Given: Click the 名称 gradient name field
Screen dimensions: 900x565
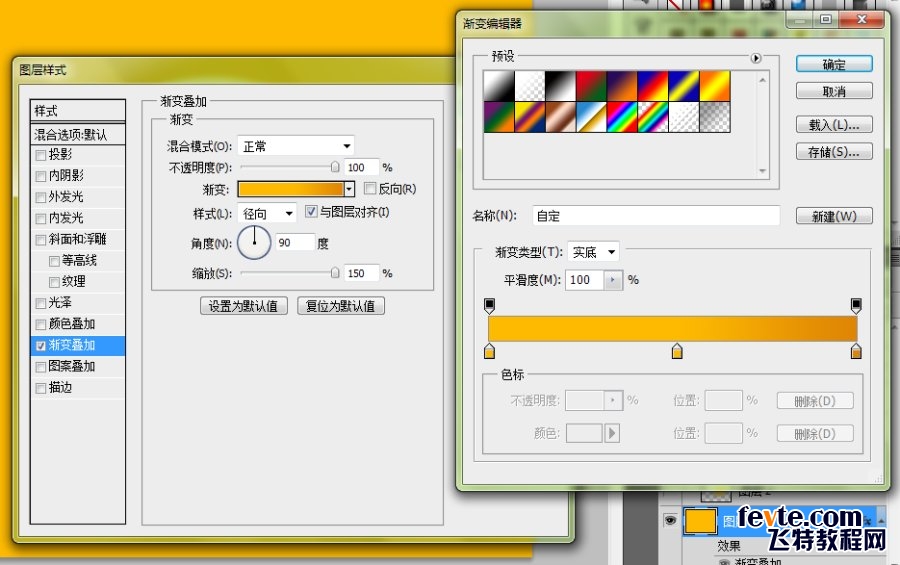Looking at the screenshot, I should click(x=656, y=216).
